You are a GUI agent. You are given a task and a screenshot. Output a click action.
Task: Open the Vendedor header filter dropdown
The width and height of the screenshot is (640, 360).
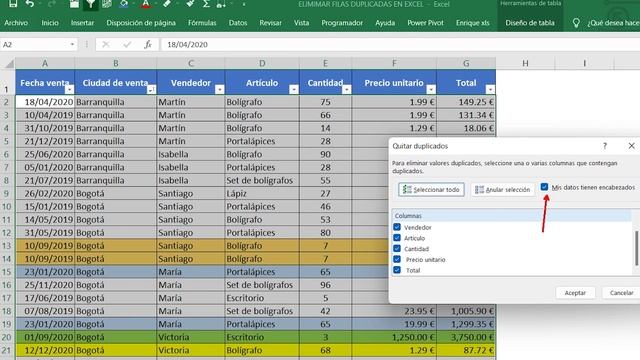[219, 89]
